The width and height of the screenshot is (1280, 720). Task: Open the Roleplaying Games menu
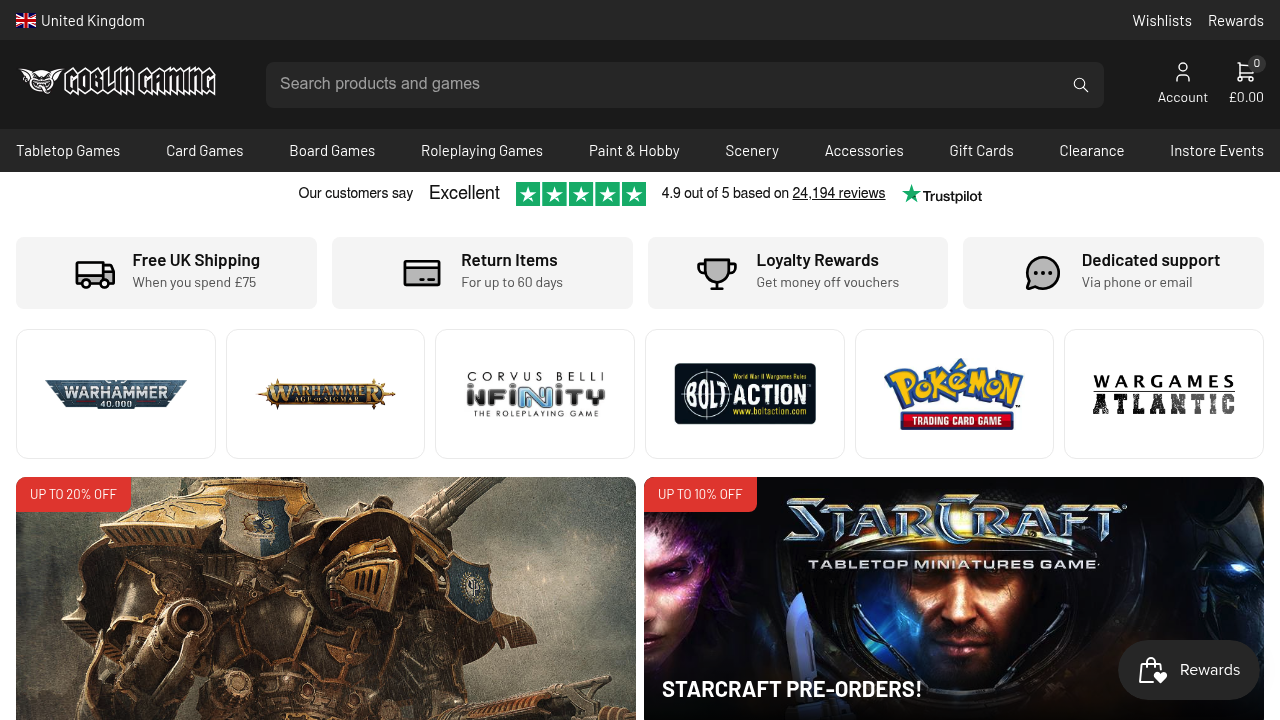pyautogui.click(x=482, y=151)
